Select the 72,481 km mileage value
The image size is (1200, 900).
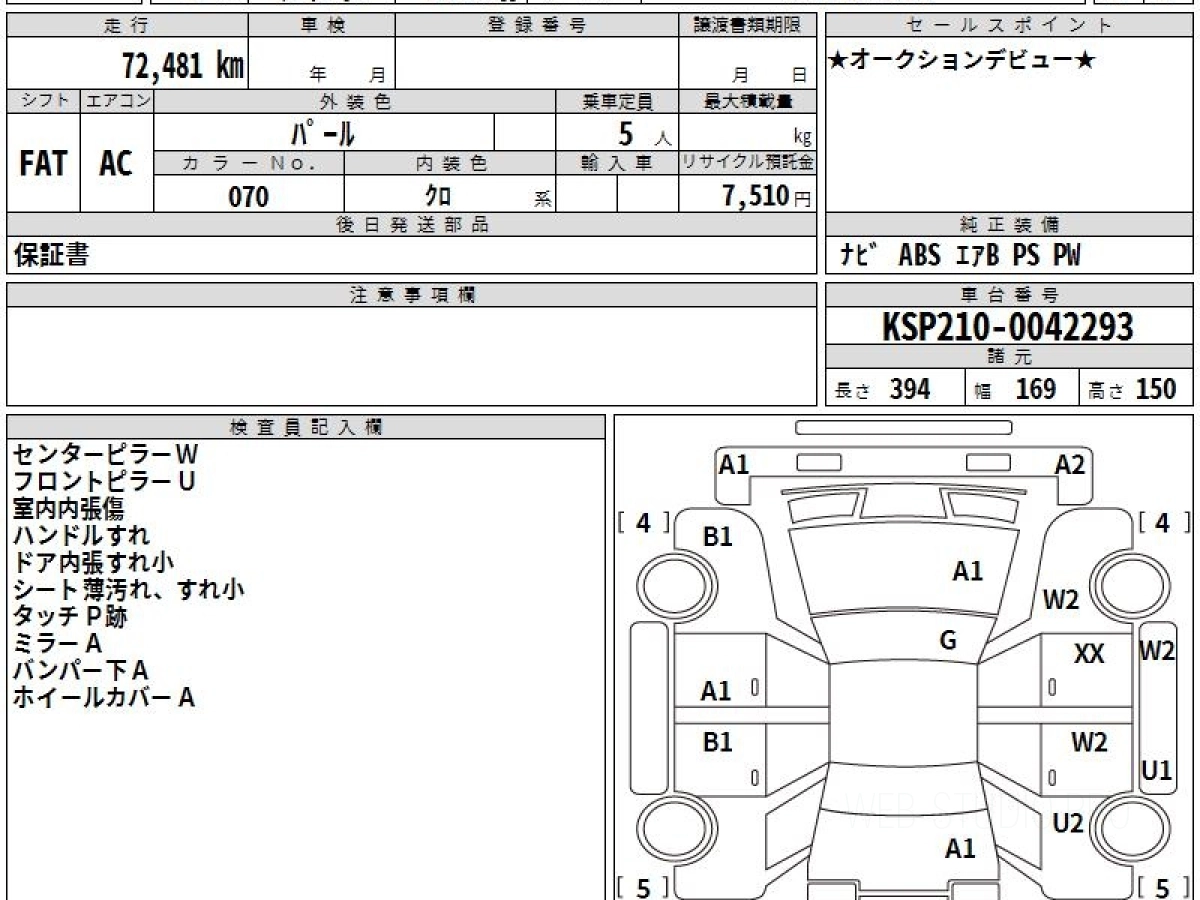[x=183, y=66]
